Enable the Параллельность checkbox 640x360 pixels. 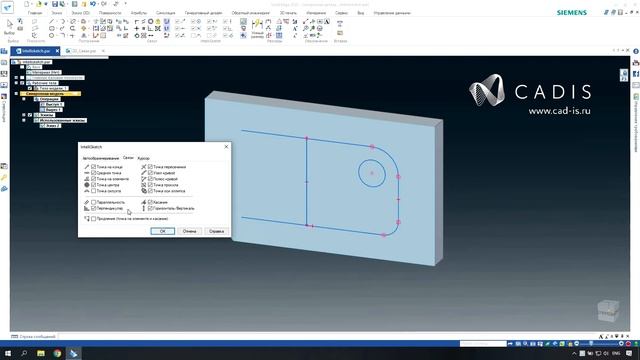(x=93, y=202)
